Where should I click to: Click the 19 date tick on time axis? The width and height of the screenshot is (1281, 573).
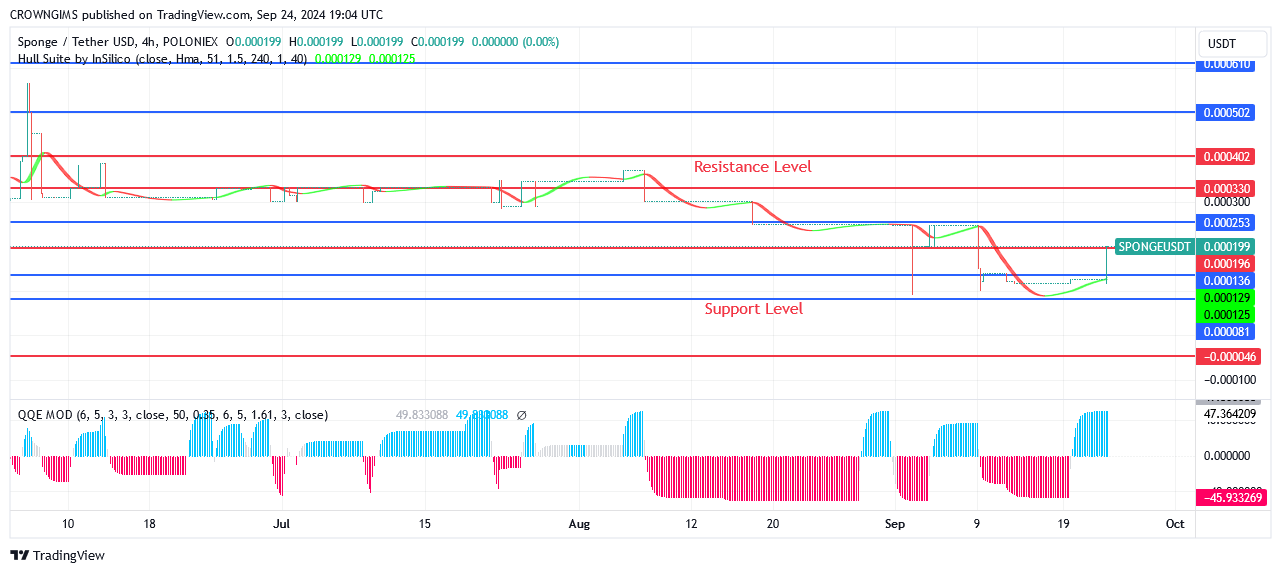(1063, 523)
